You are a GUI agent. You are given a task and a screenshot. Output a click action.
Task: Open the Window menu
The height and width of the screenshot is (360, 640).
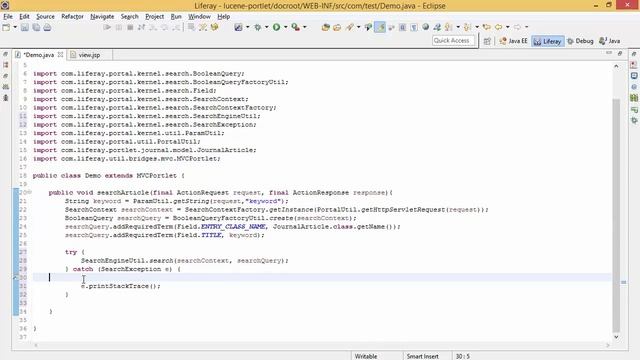pos(199,17)
